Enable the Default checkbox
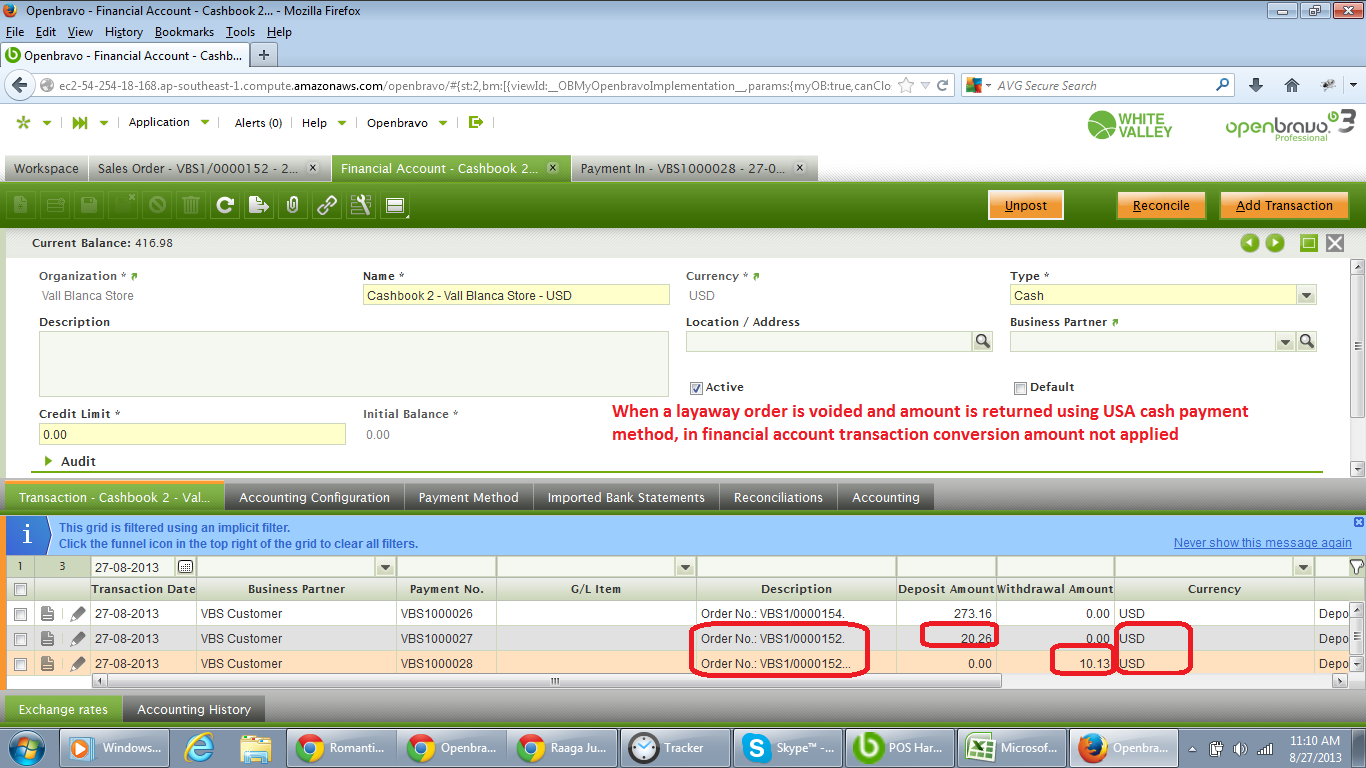 point(1020,388)
